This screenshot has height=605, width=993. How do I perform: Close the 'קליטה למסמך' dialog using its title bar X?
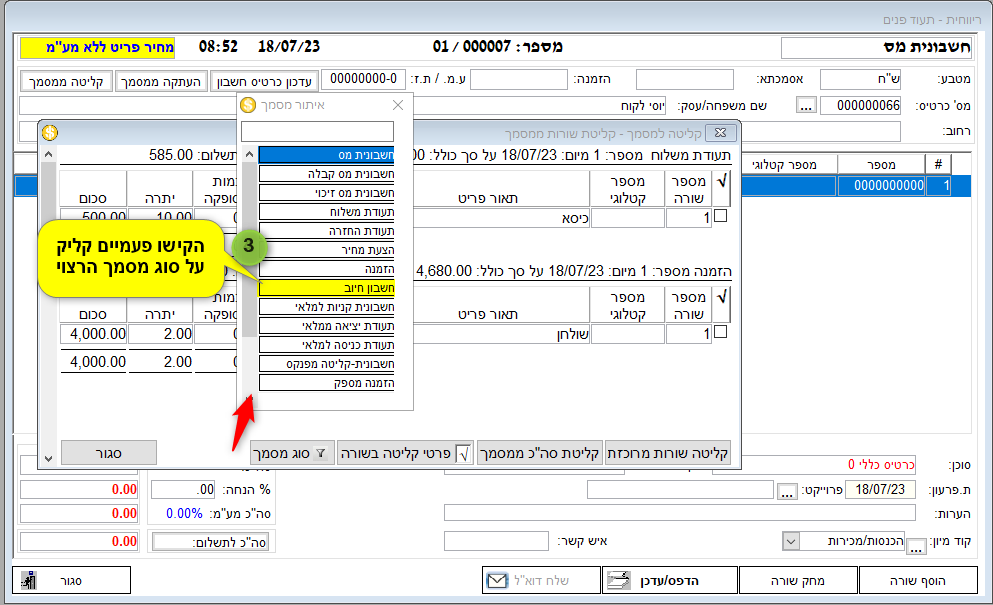pos(720,132)
